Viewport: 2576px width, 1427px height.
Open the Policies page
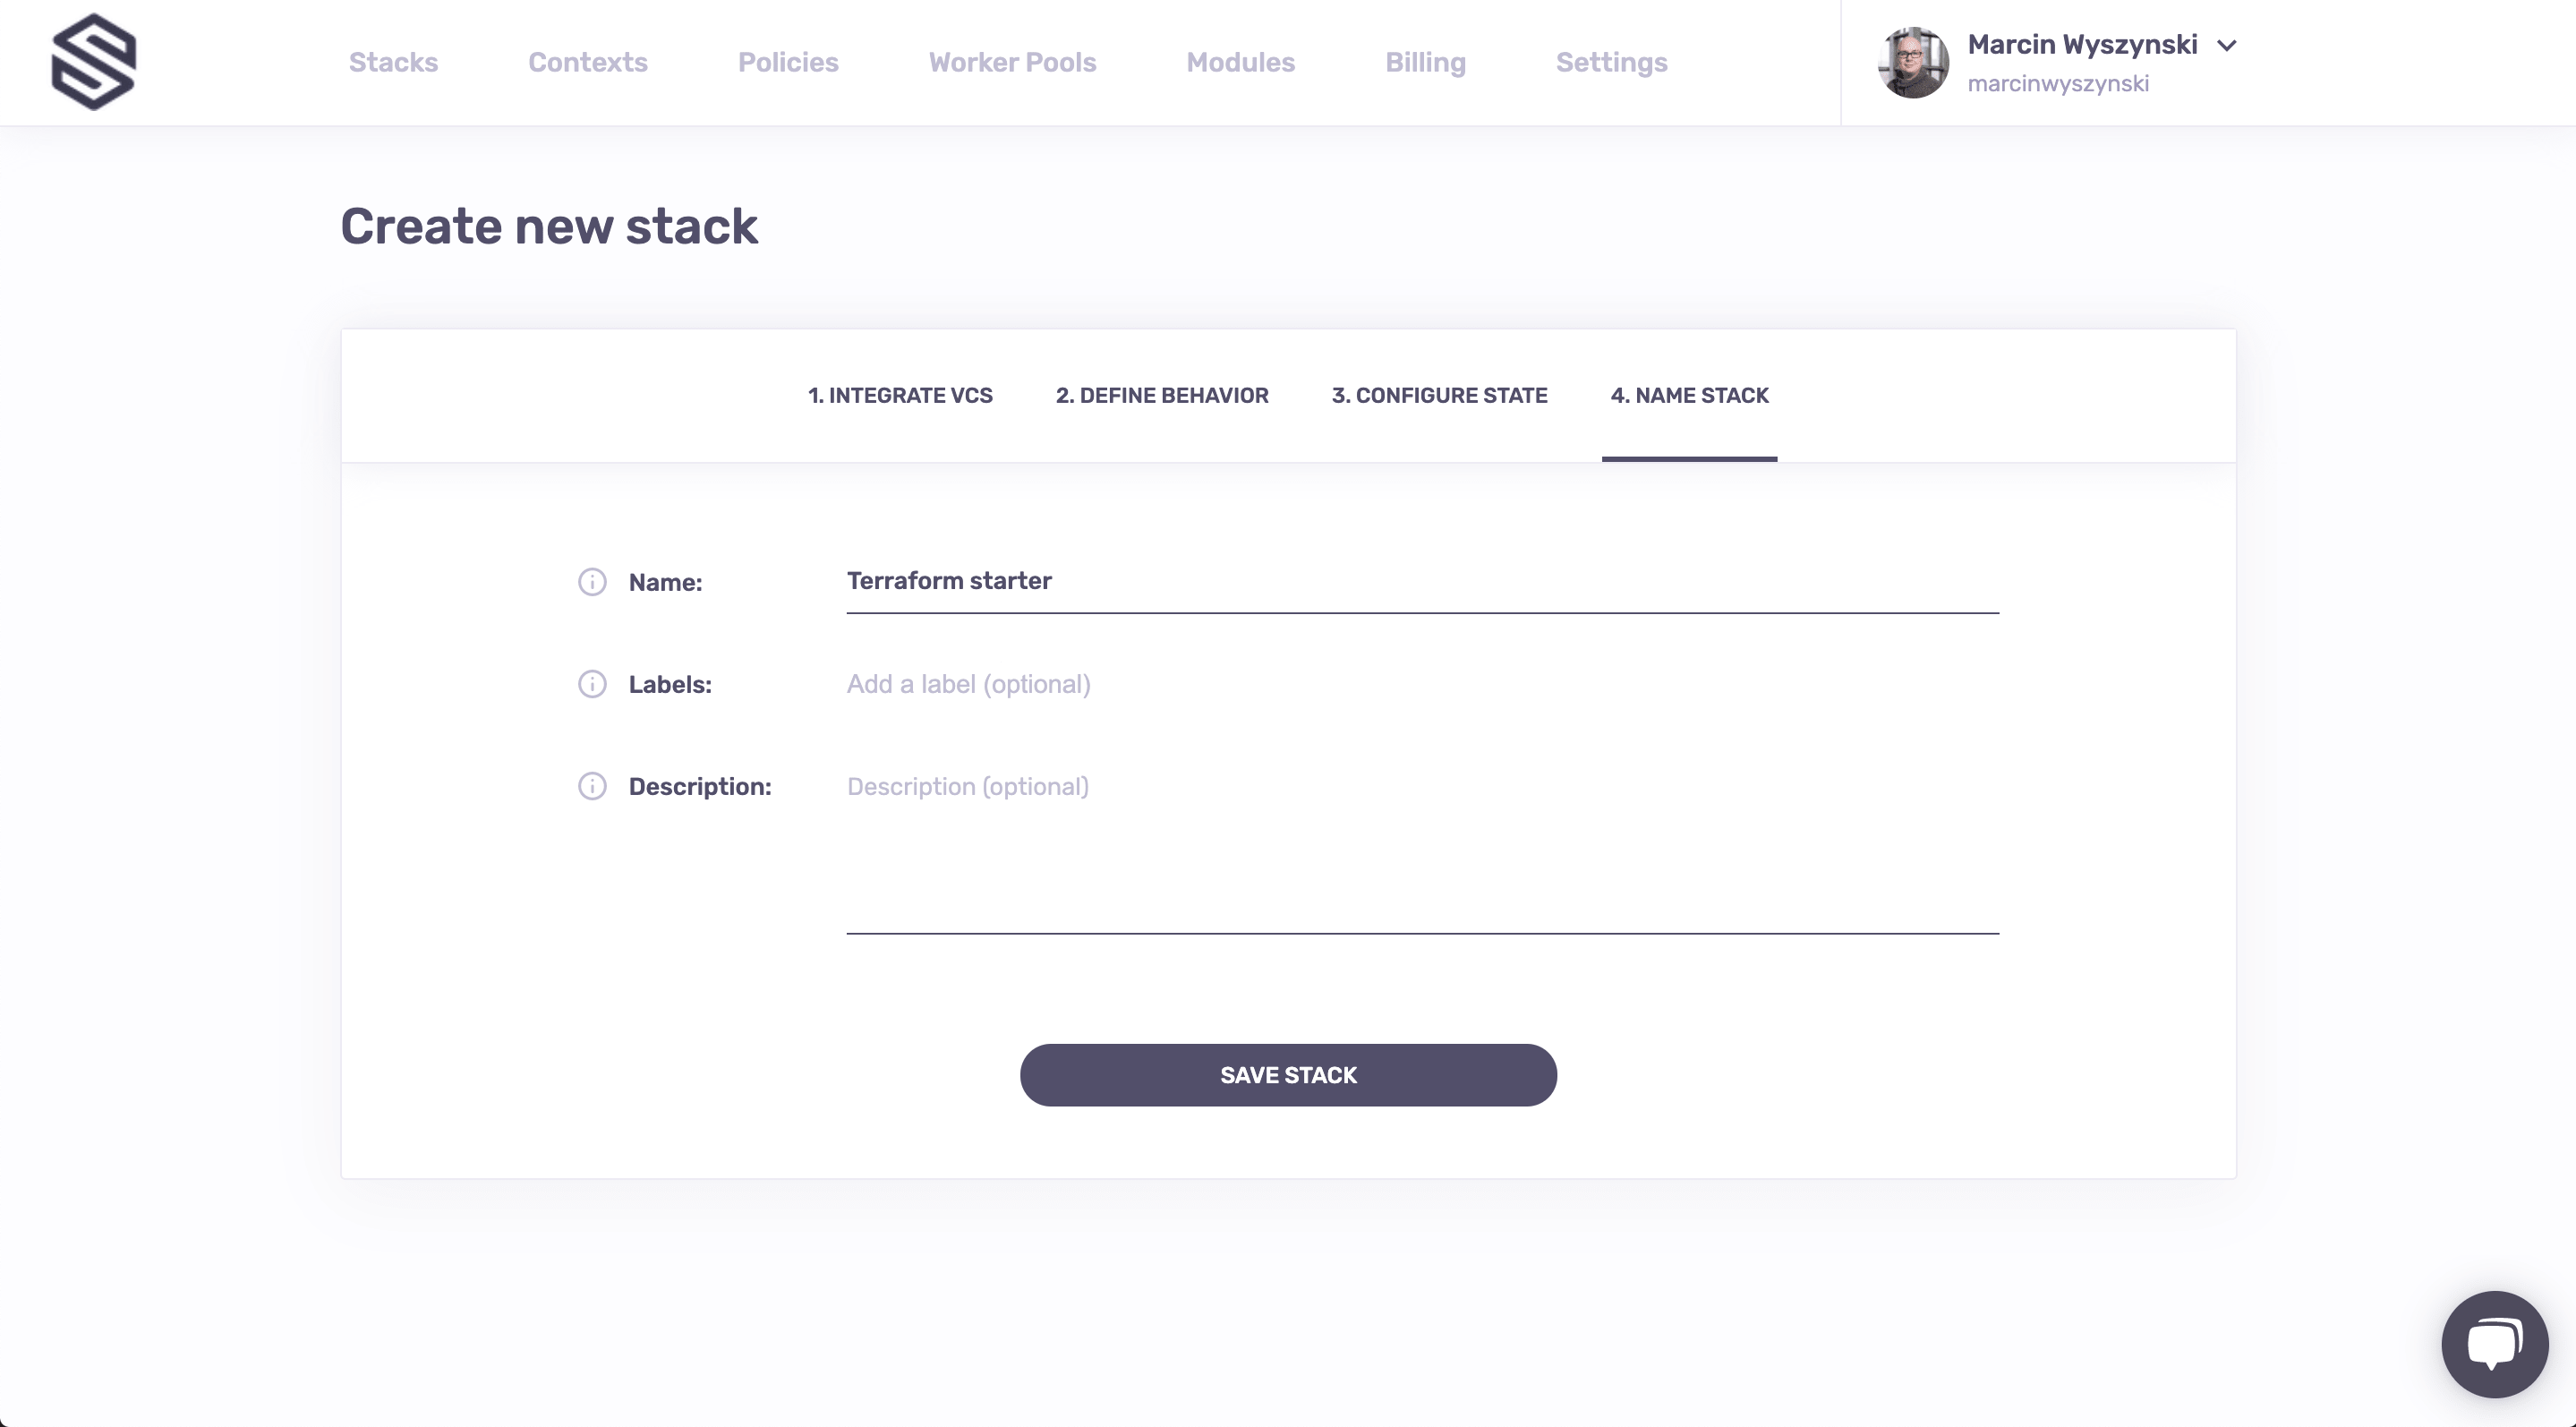coord(788,62)
